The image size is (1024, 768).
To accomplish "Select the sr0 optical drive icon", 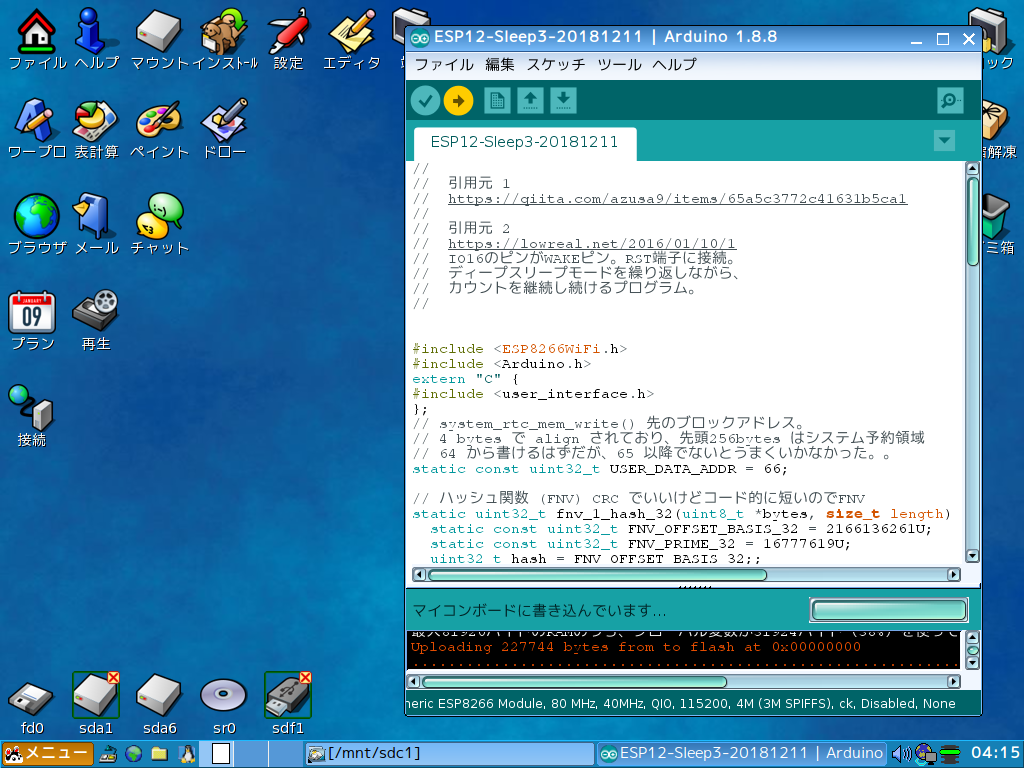I will [223, 704].
